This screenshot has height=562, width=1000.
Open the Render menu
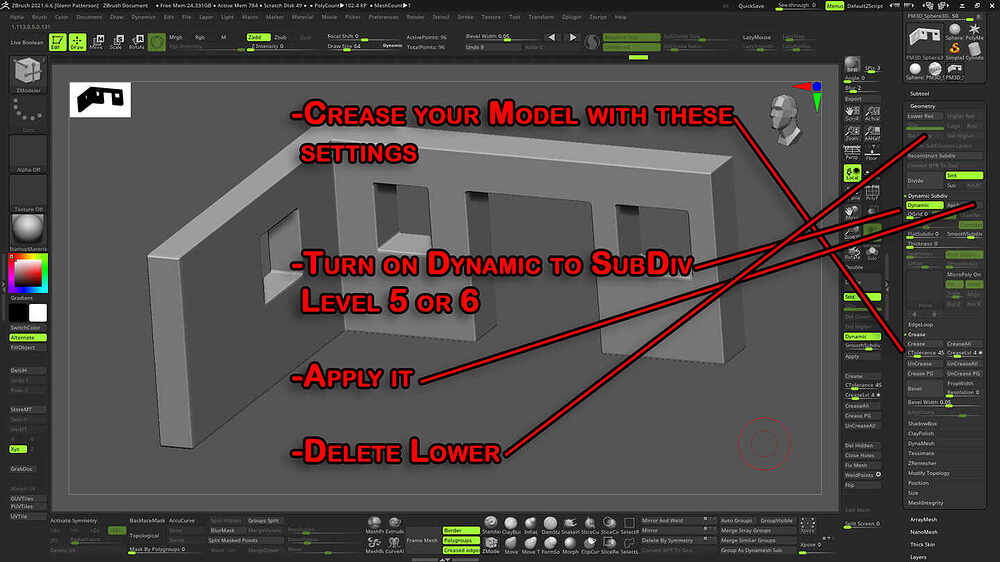click(415, 17)
